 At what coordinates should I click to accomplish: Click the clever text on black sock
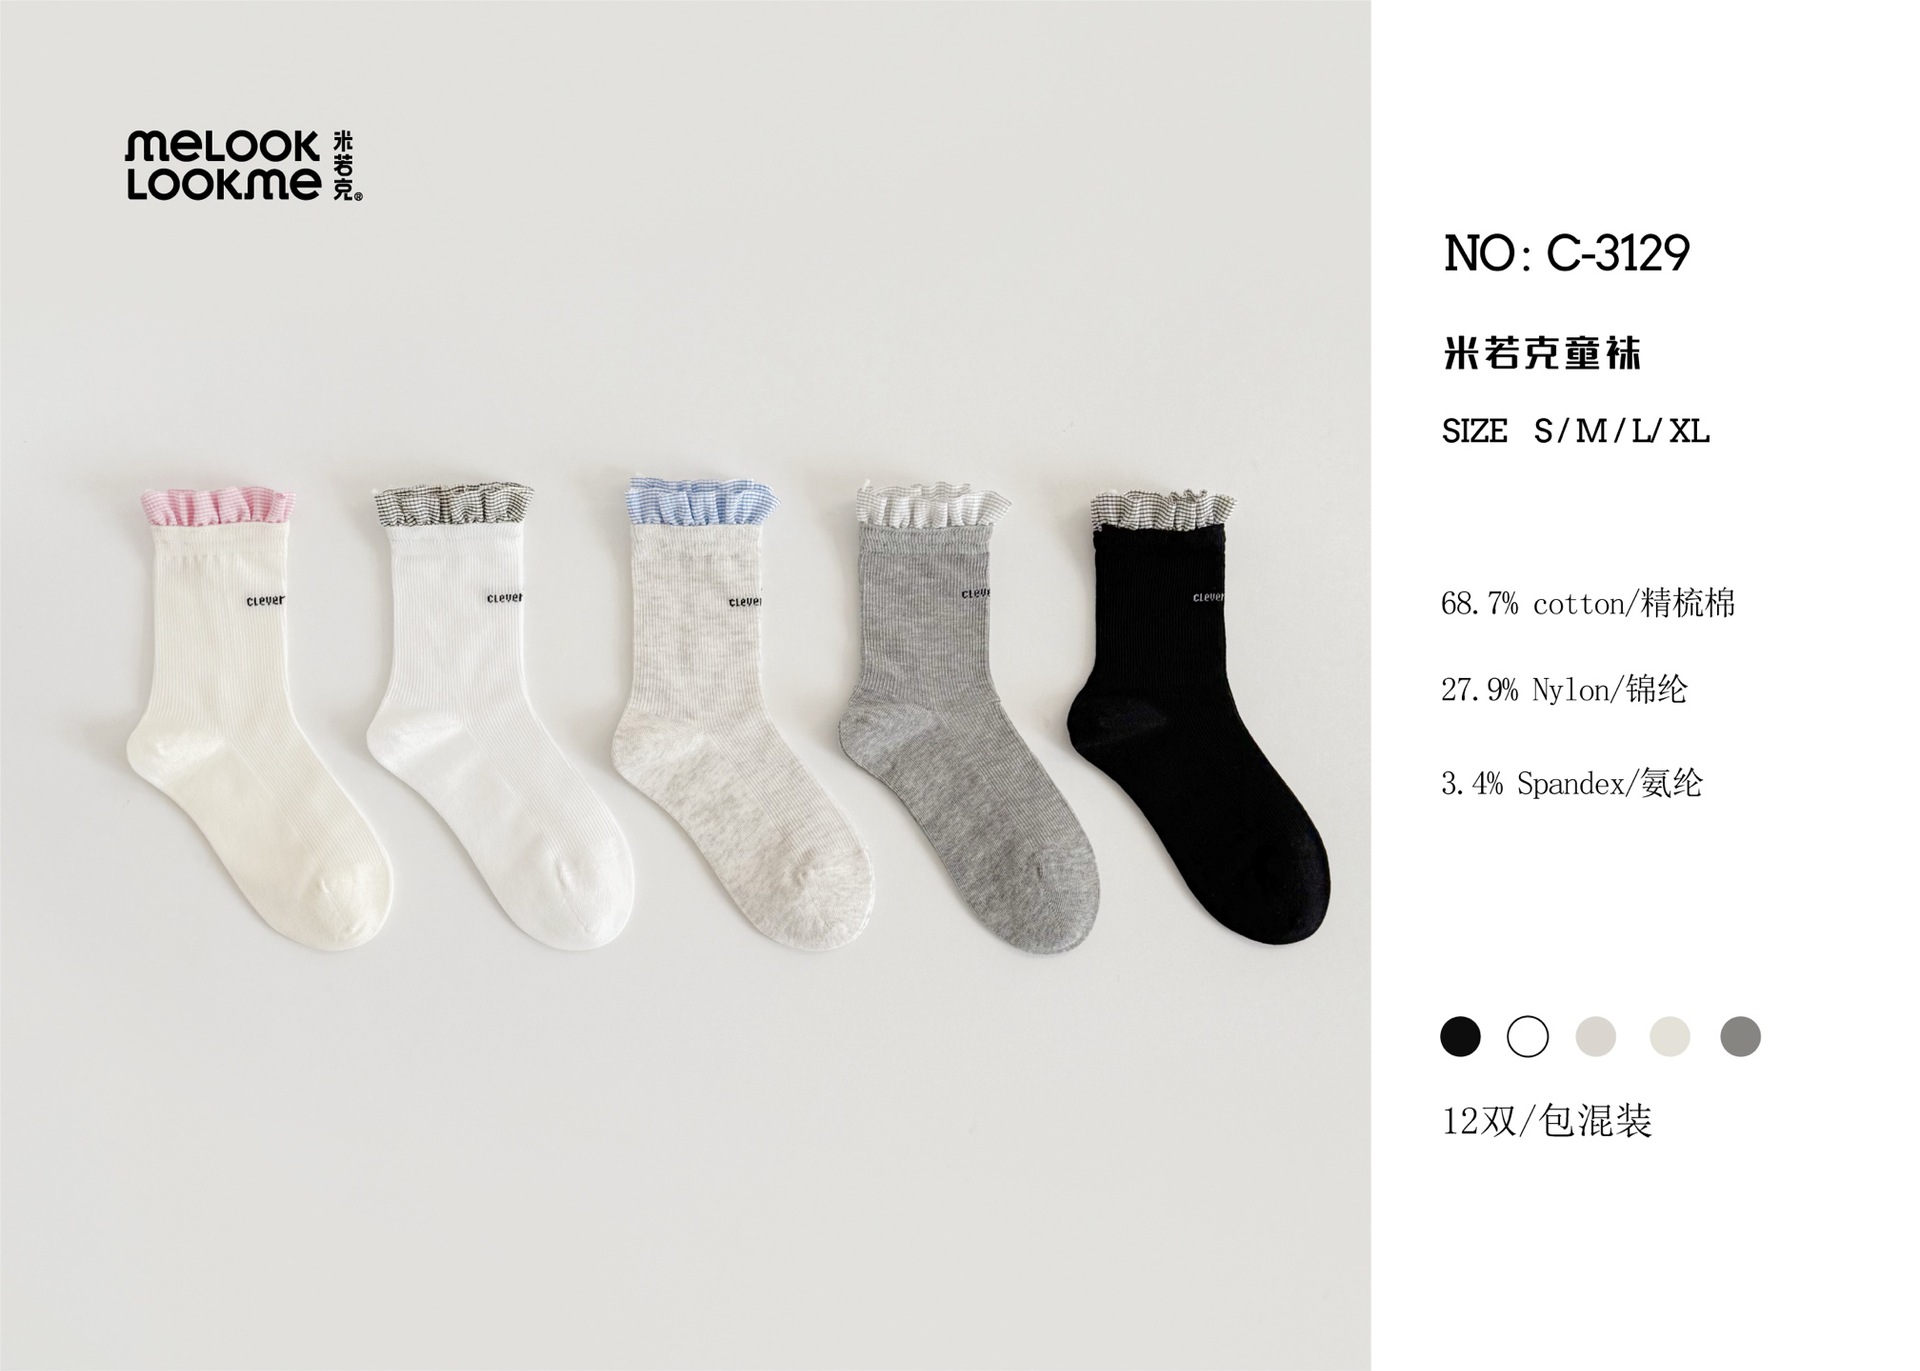[x=1209, y=598]
